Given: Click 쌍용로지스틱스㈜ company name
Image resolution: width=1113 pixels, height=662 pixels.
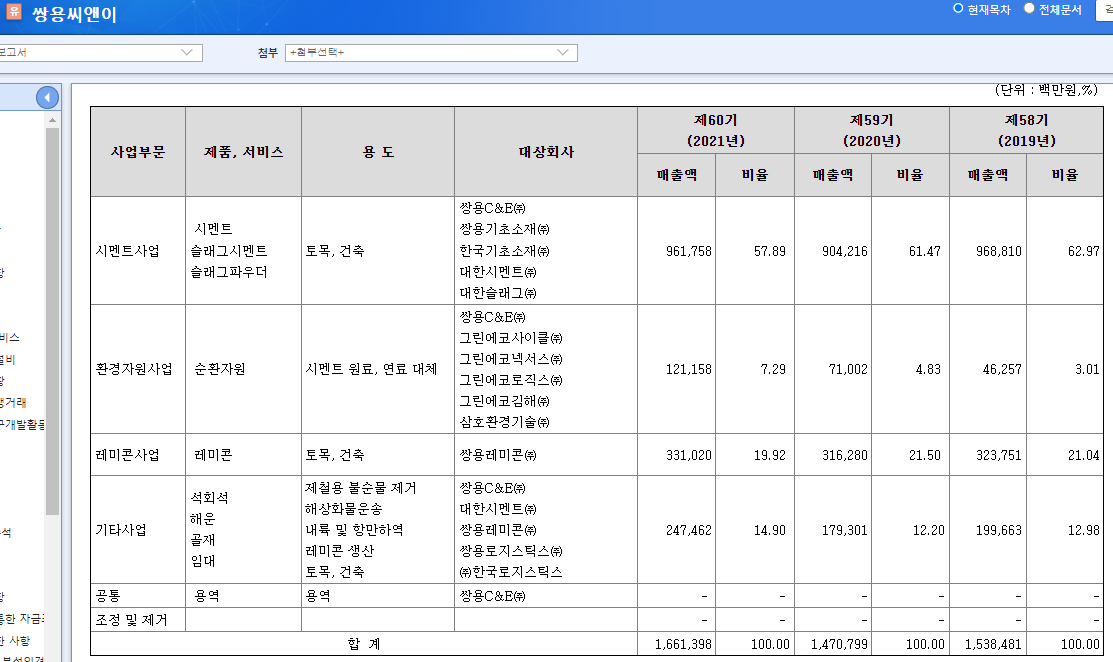Looking at the screenshot, I should (x=511, y=551).
